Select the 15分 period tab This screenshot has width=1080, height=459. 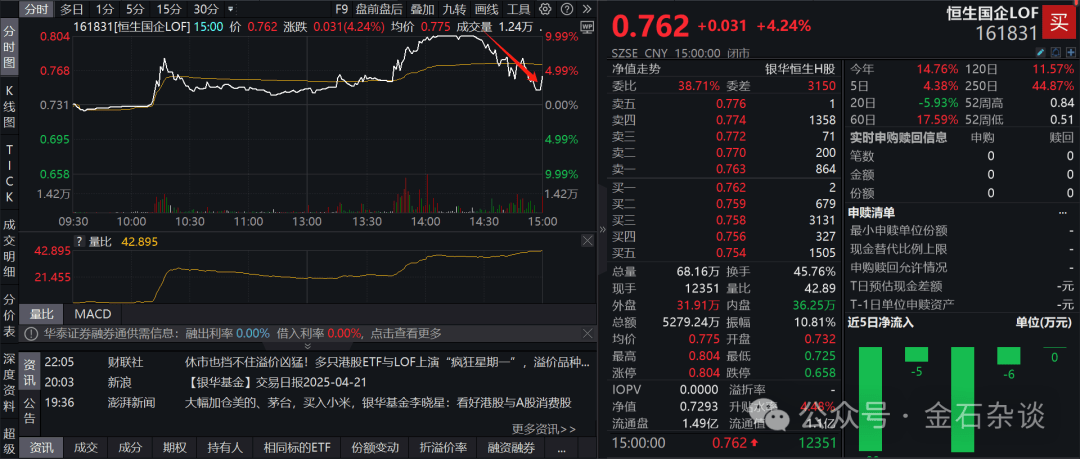(x=169, y=9)
